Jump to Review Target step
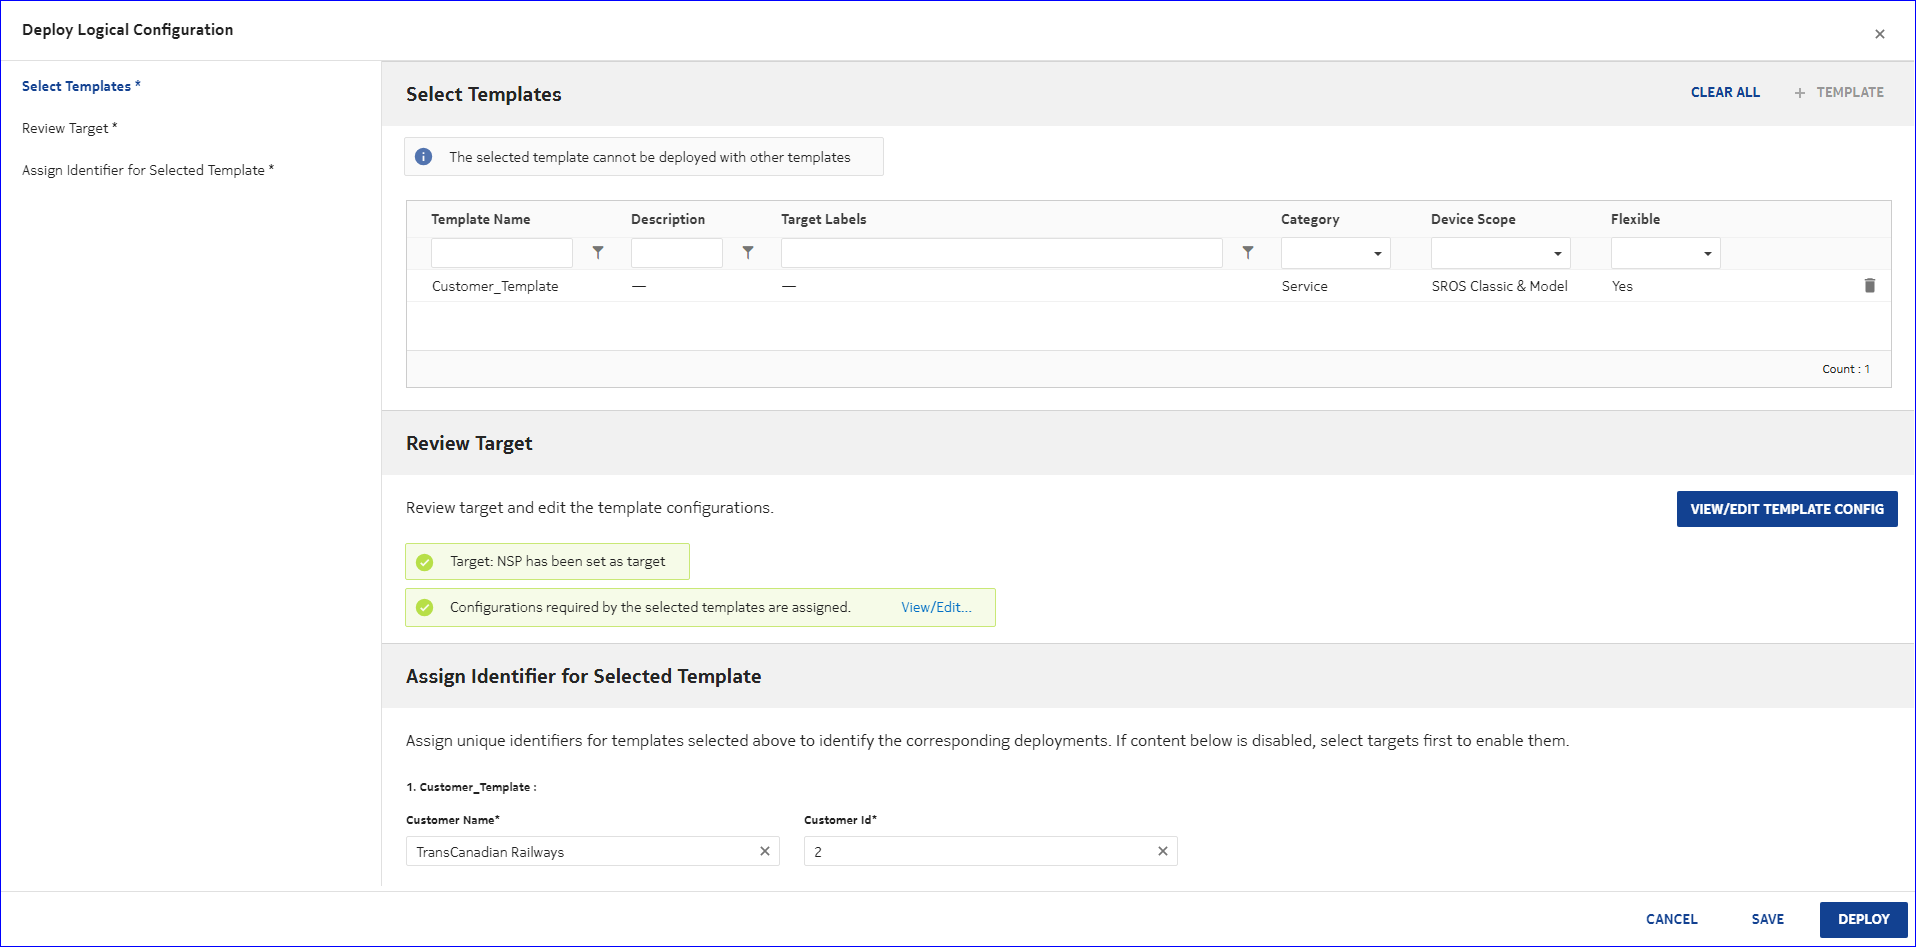The image size is (1916, 947). click(x=65, y=128)
